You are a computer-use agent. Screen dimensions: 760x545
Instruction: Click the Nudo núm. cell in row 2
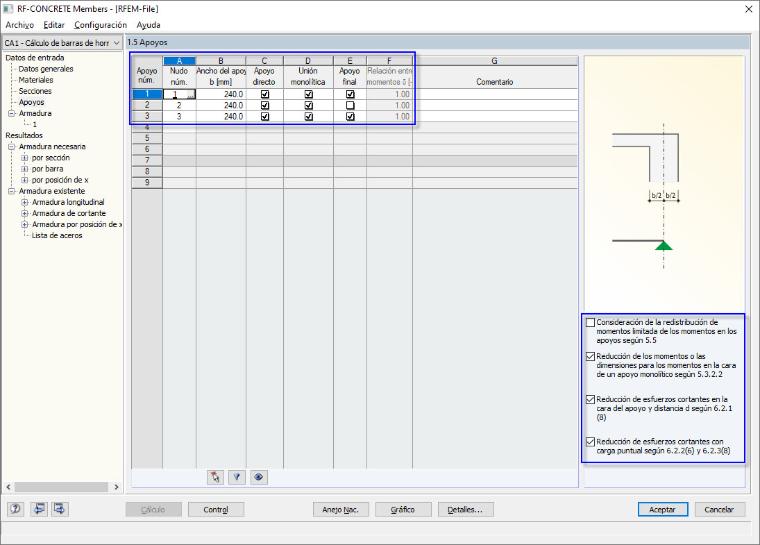[x=179, y=105]
